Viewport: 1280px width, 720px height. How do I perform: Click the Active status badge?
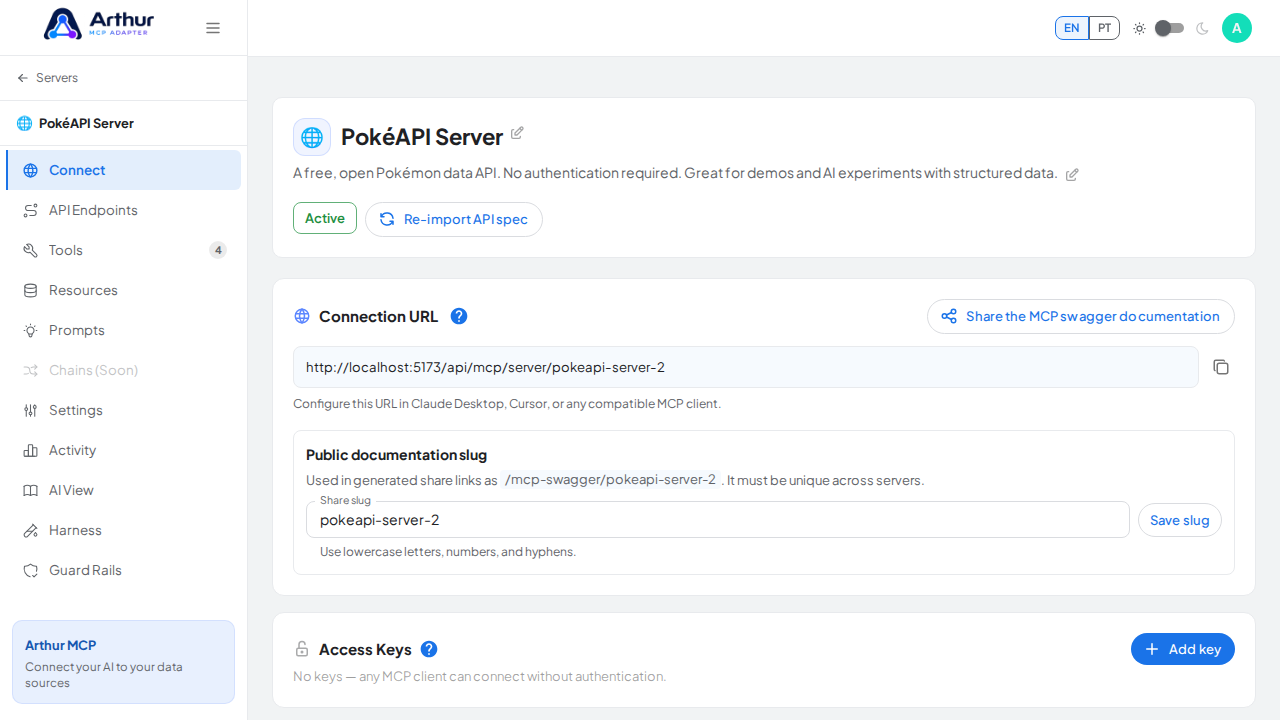(x=325, y=218)
